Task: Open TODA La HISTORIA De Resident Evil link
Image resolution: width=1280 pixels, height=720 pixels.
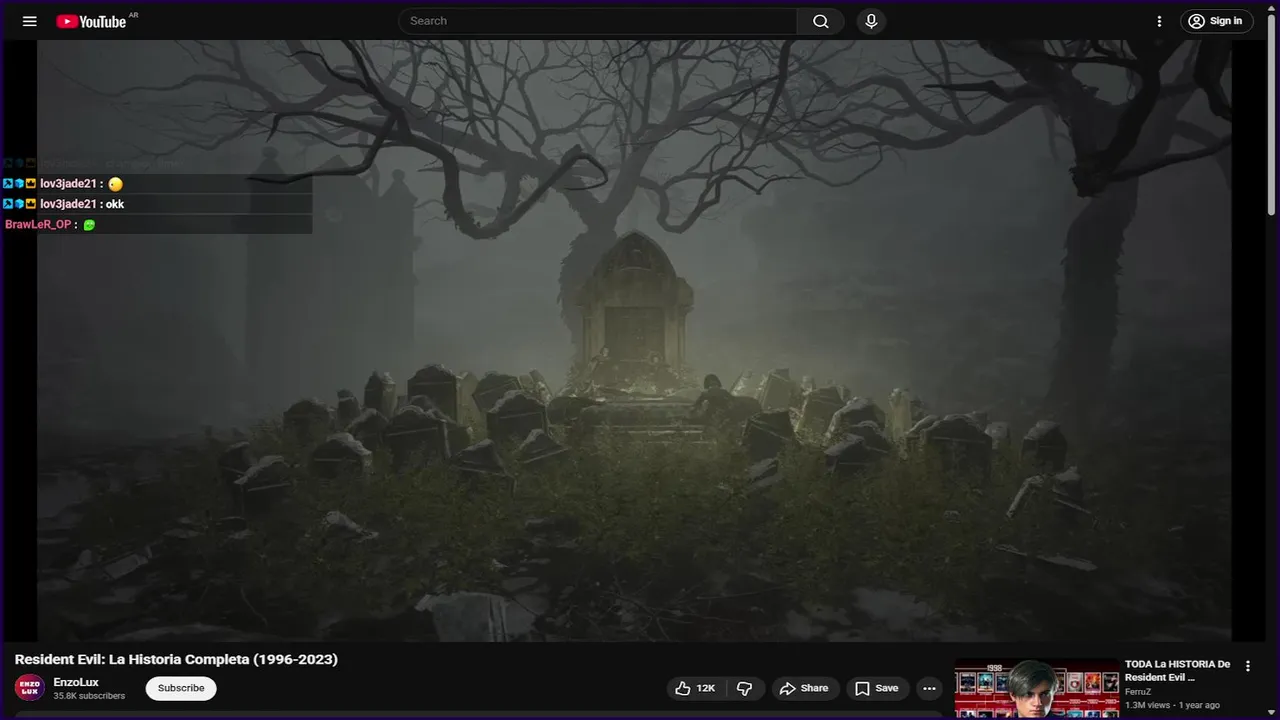Action: pyautogui.click(x=1177, y=670)
